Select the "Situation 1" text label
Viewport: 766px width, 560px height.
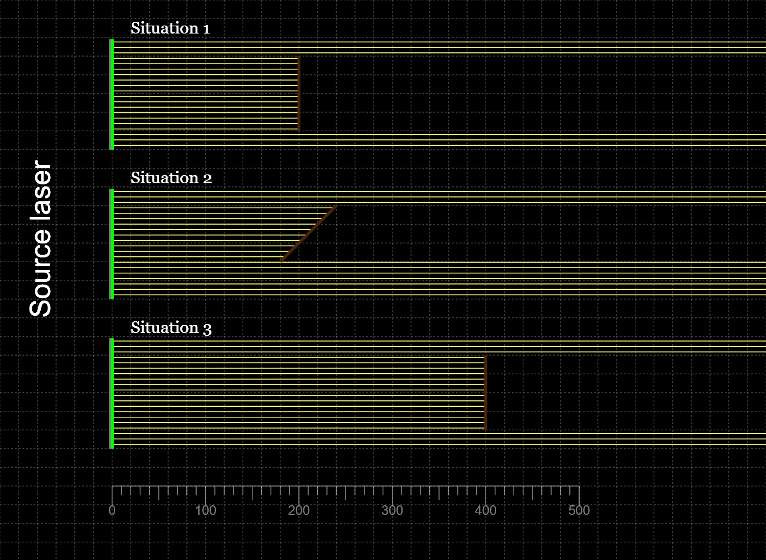click(170, 28)
